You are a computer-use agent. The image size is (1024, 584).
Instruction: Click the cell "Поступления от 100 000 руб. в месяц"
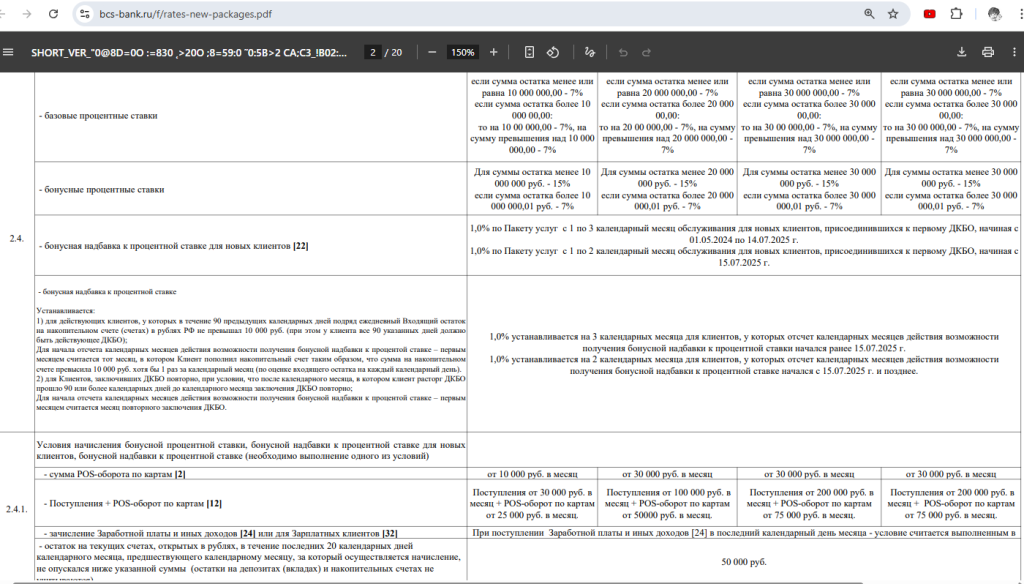tap(667, 504)
